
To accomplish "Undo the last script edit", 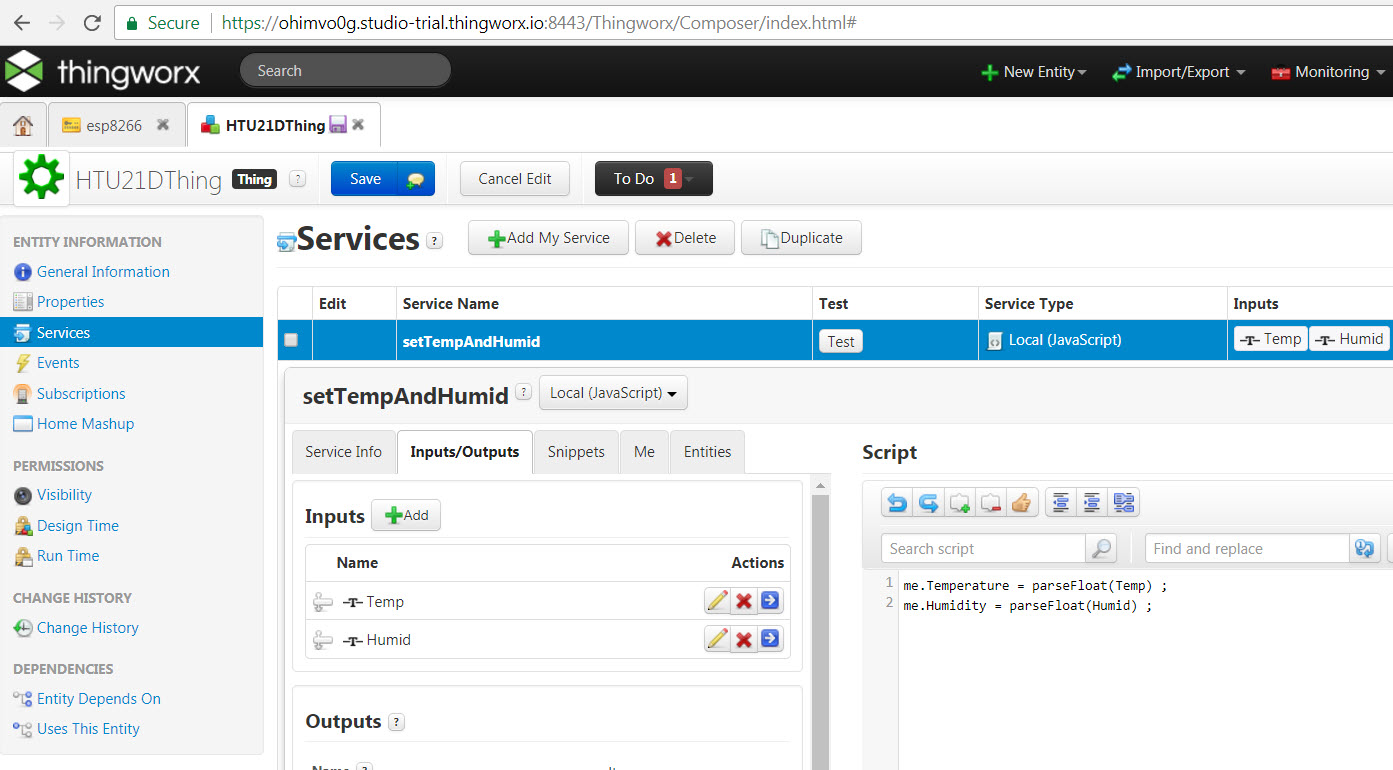I will click(897, 502).
